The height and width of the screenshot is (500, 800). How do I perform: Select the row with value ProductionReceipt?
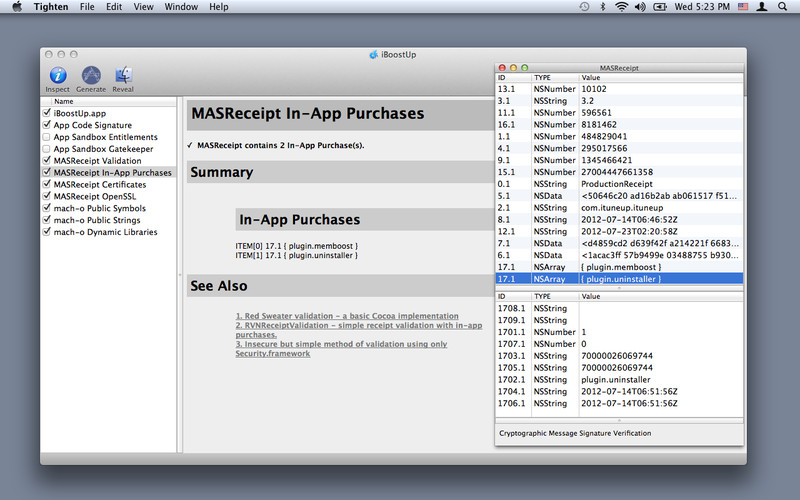click(619, 184)
